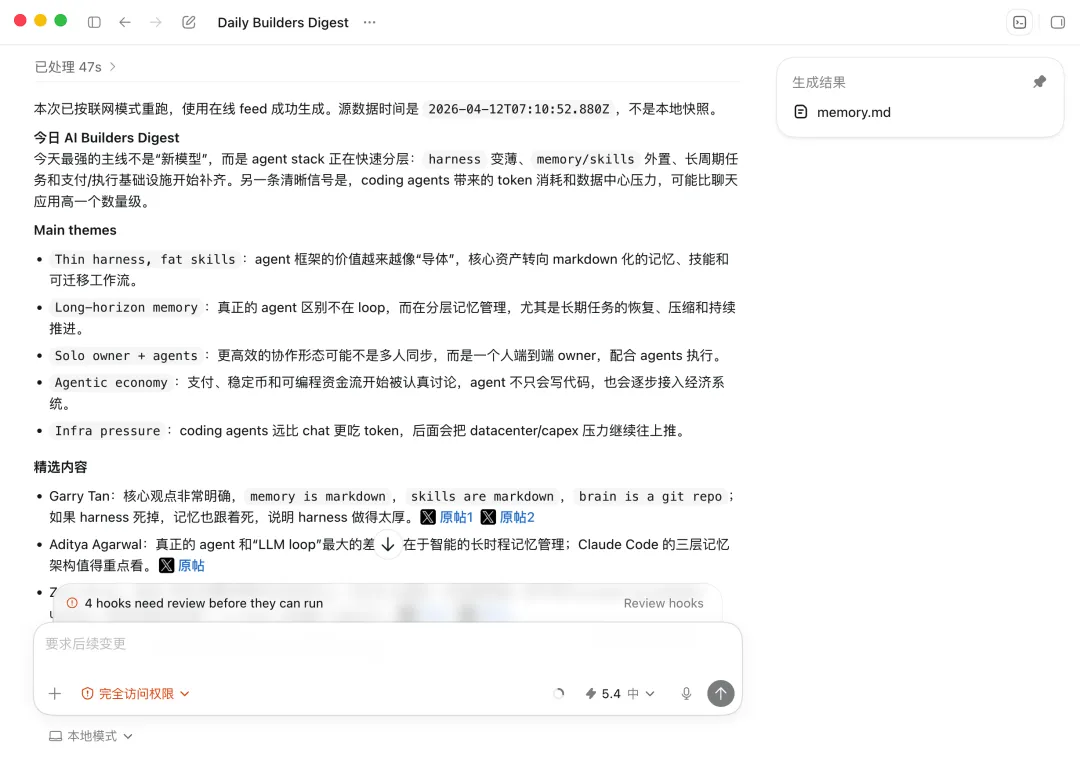Open the 完全访问权限 permission dropdown
The image size is (1080, 757).
(135, 694)
